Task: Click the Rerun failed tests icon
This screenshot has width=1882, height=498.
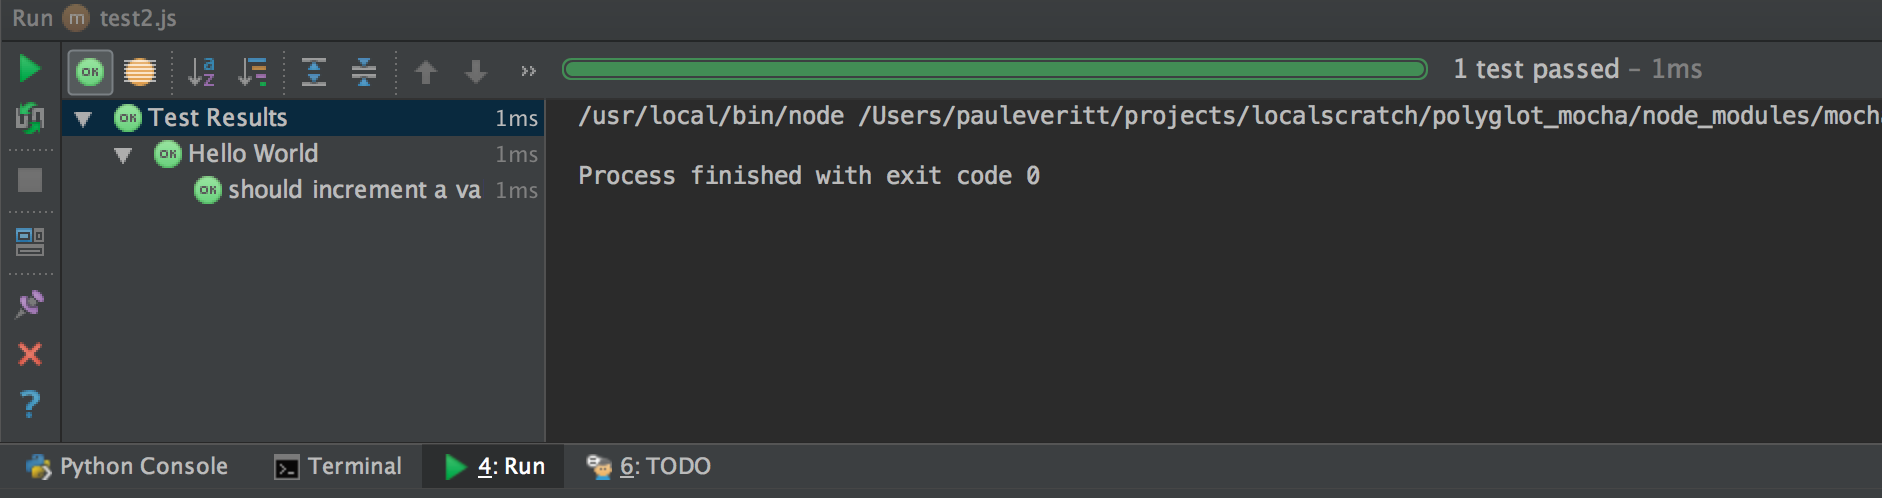Action: [30, 118]
